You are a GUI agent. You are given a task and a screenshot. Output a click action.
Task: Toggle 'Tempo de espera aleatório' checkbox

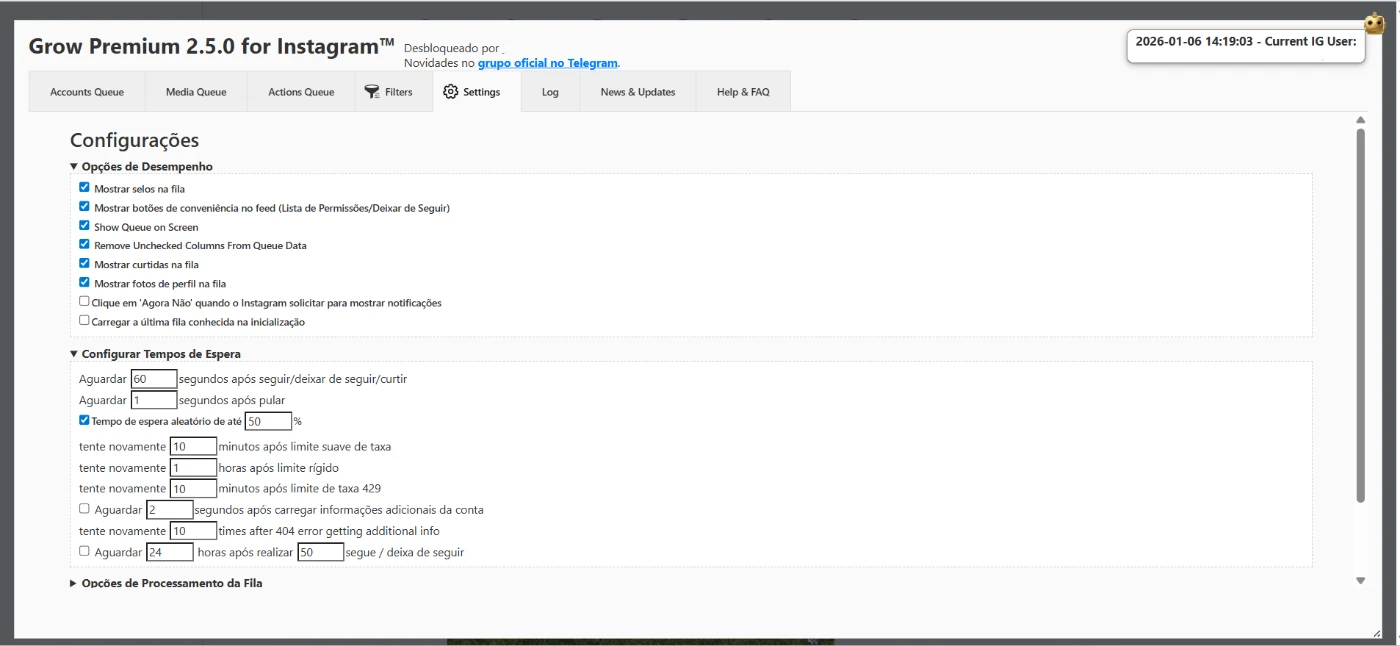coord(85,421)
